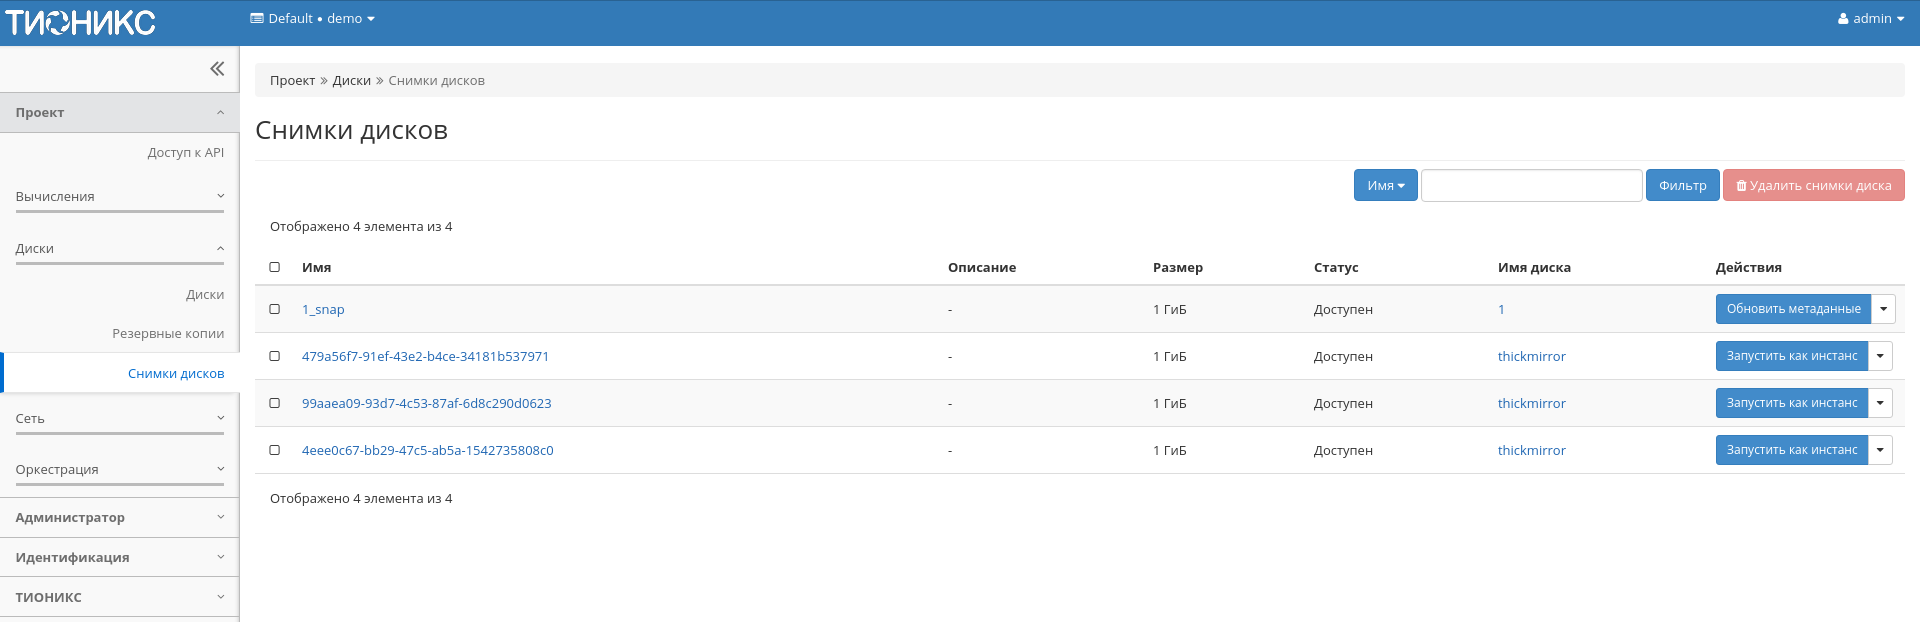The width and height of the screenshot is (1920, 622).
Task: Open action dropdown arrow for 1_snap row
Action: [x=1883, y=309]
